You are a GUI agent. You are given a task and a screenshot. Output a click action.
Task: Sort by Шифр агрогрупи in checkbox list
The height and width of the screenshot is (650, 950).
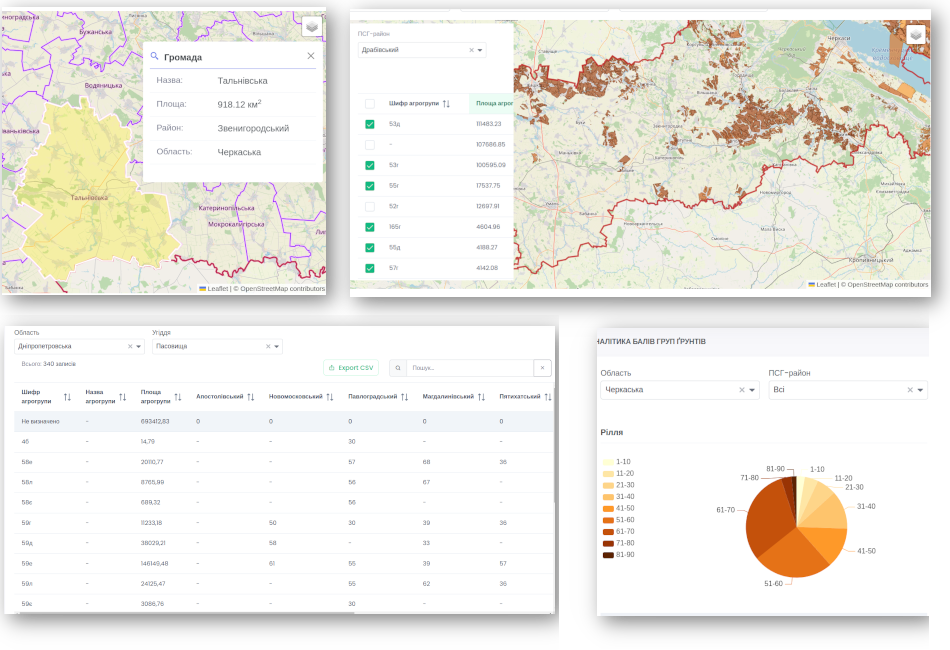point(446,103)
